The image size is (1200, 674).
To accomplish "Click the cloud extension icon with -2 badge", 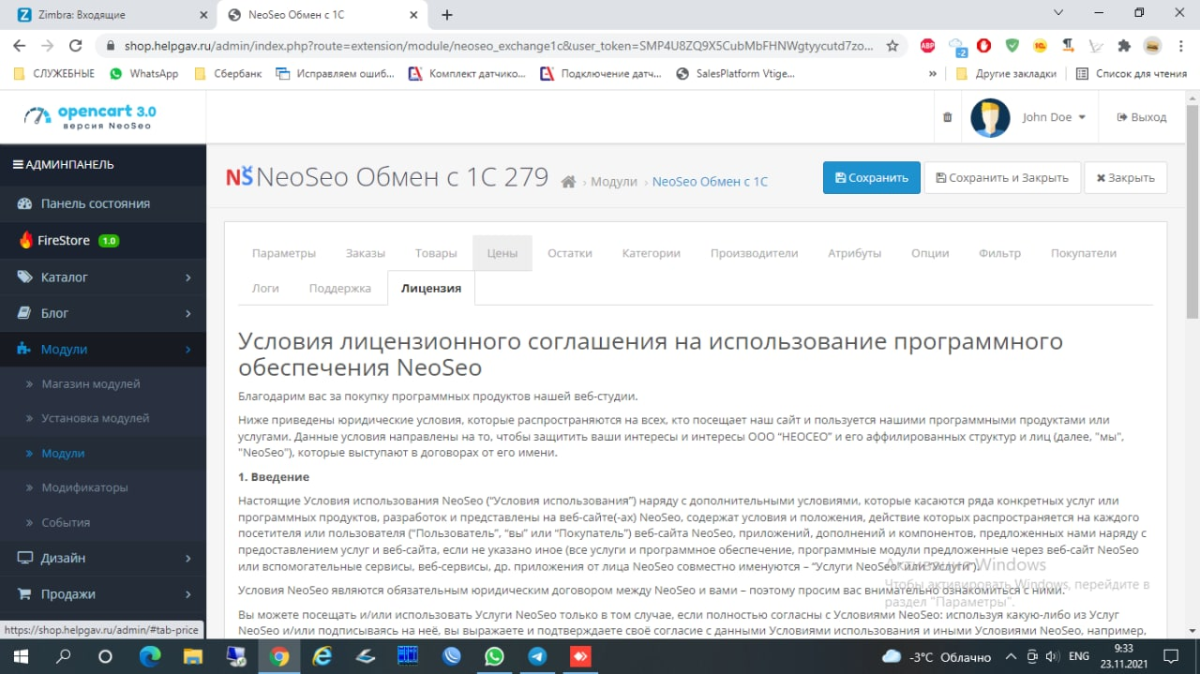I will pyautogui.click(x=957, y=46).
